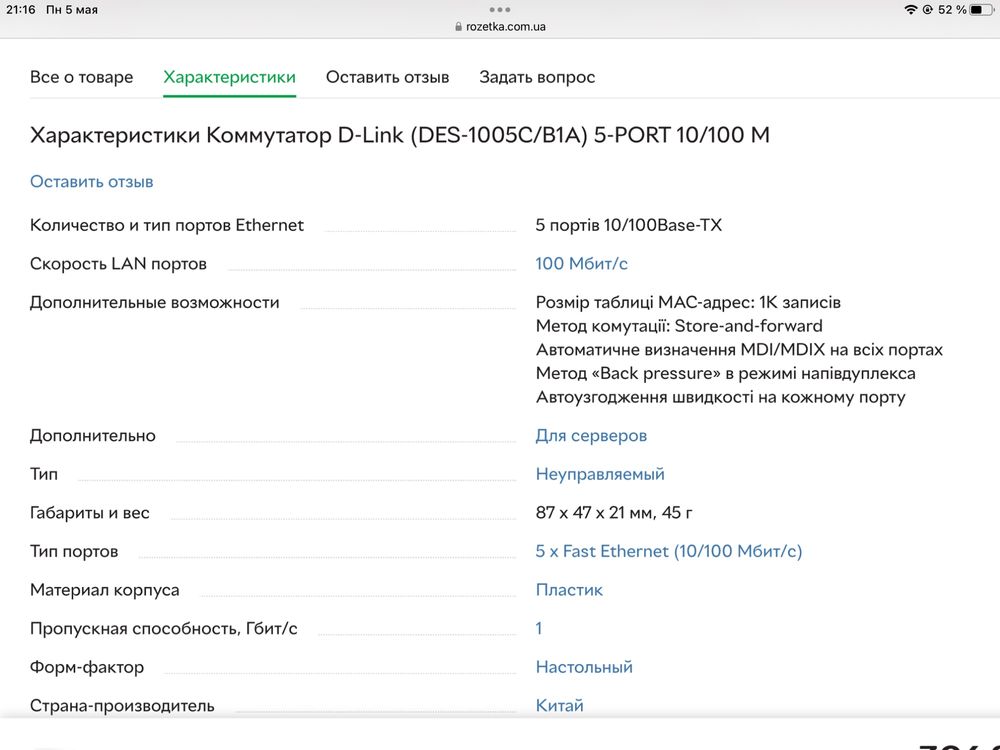Click 'Метод комутації: Store-and-forward' text

pos(679,326)
